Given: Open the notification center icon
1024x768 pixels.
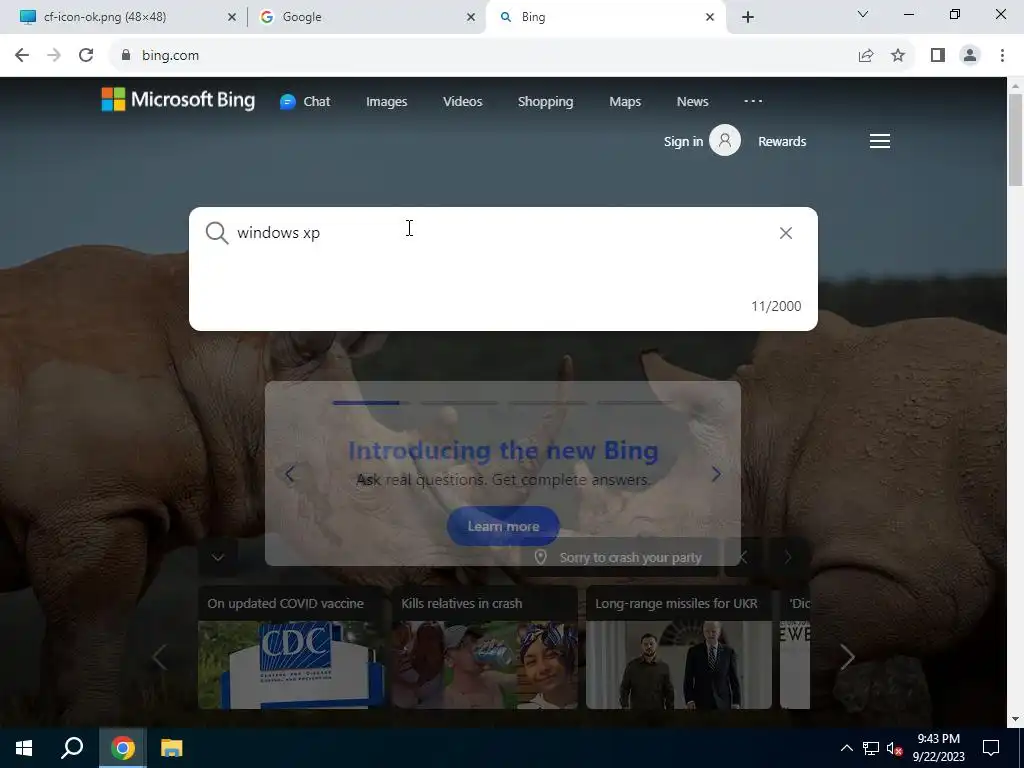Looking at the screenshot, I should point(991,748).
